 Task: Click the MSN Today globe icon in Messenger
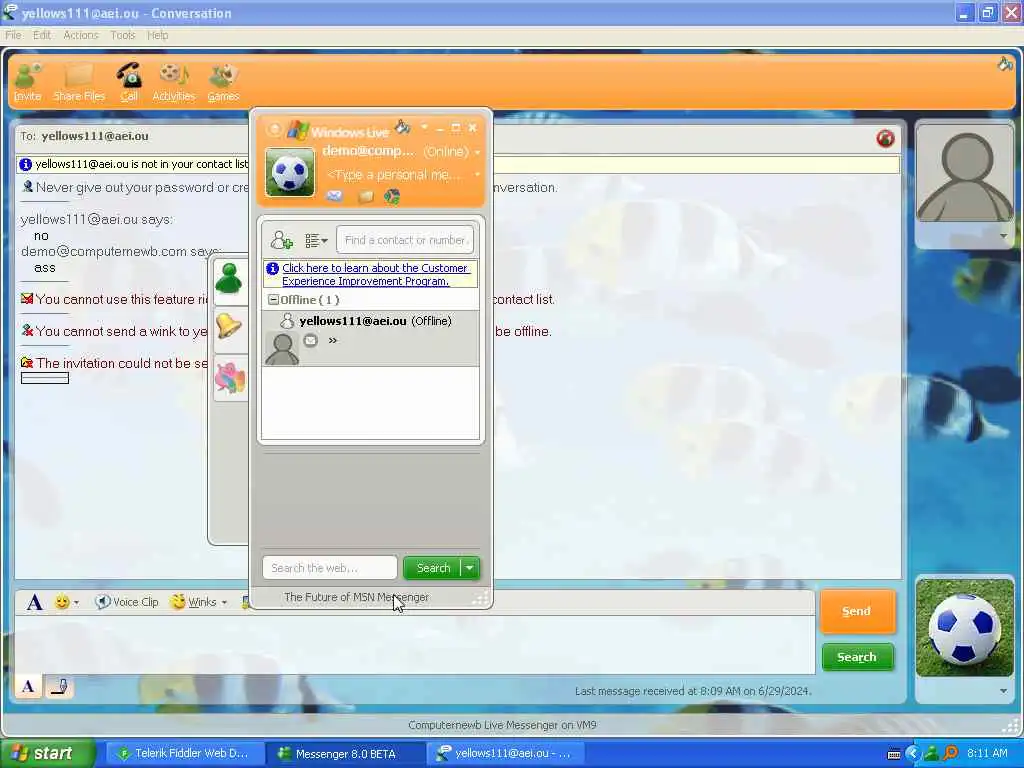point(392,196)
